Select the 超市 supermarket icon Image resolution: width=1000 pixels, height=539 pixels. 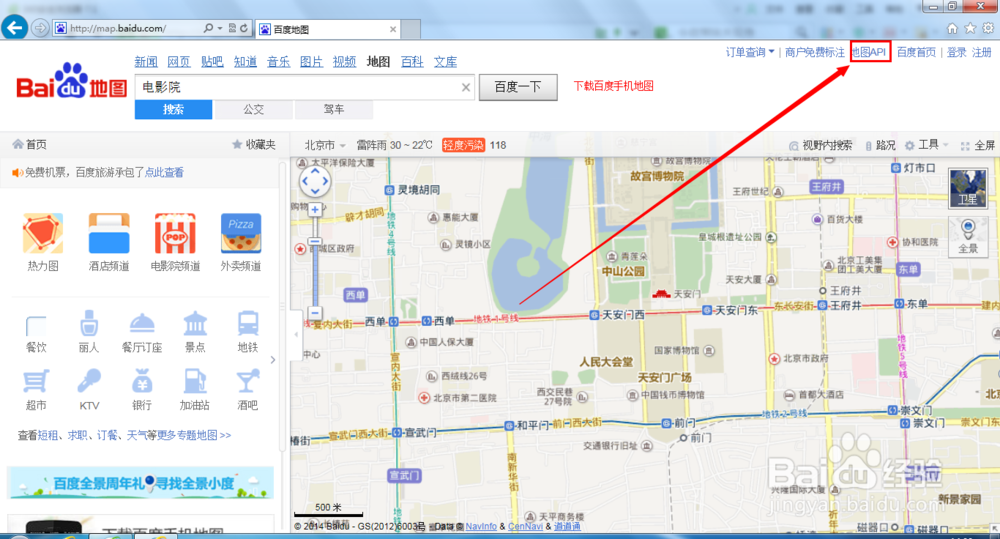tap(36, 381)
